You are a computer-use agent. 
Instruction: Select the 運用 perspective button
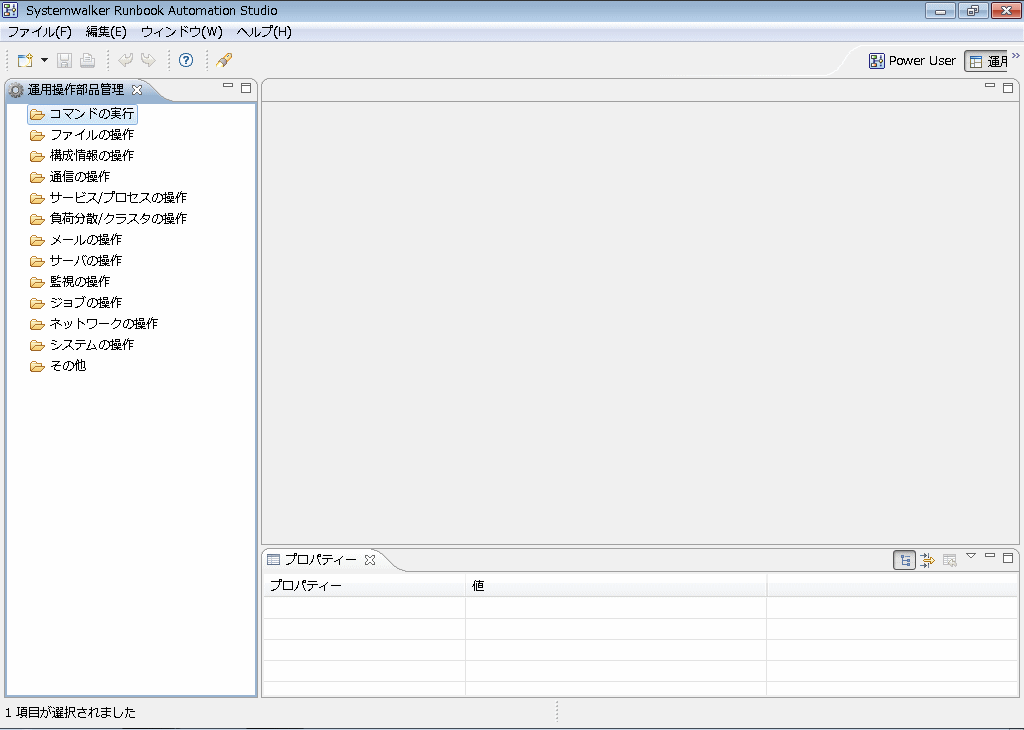coord(987,61)
